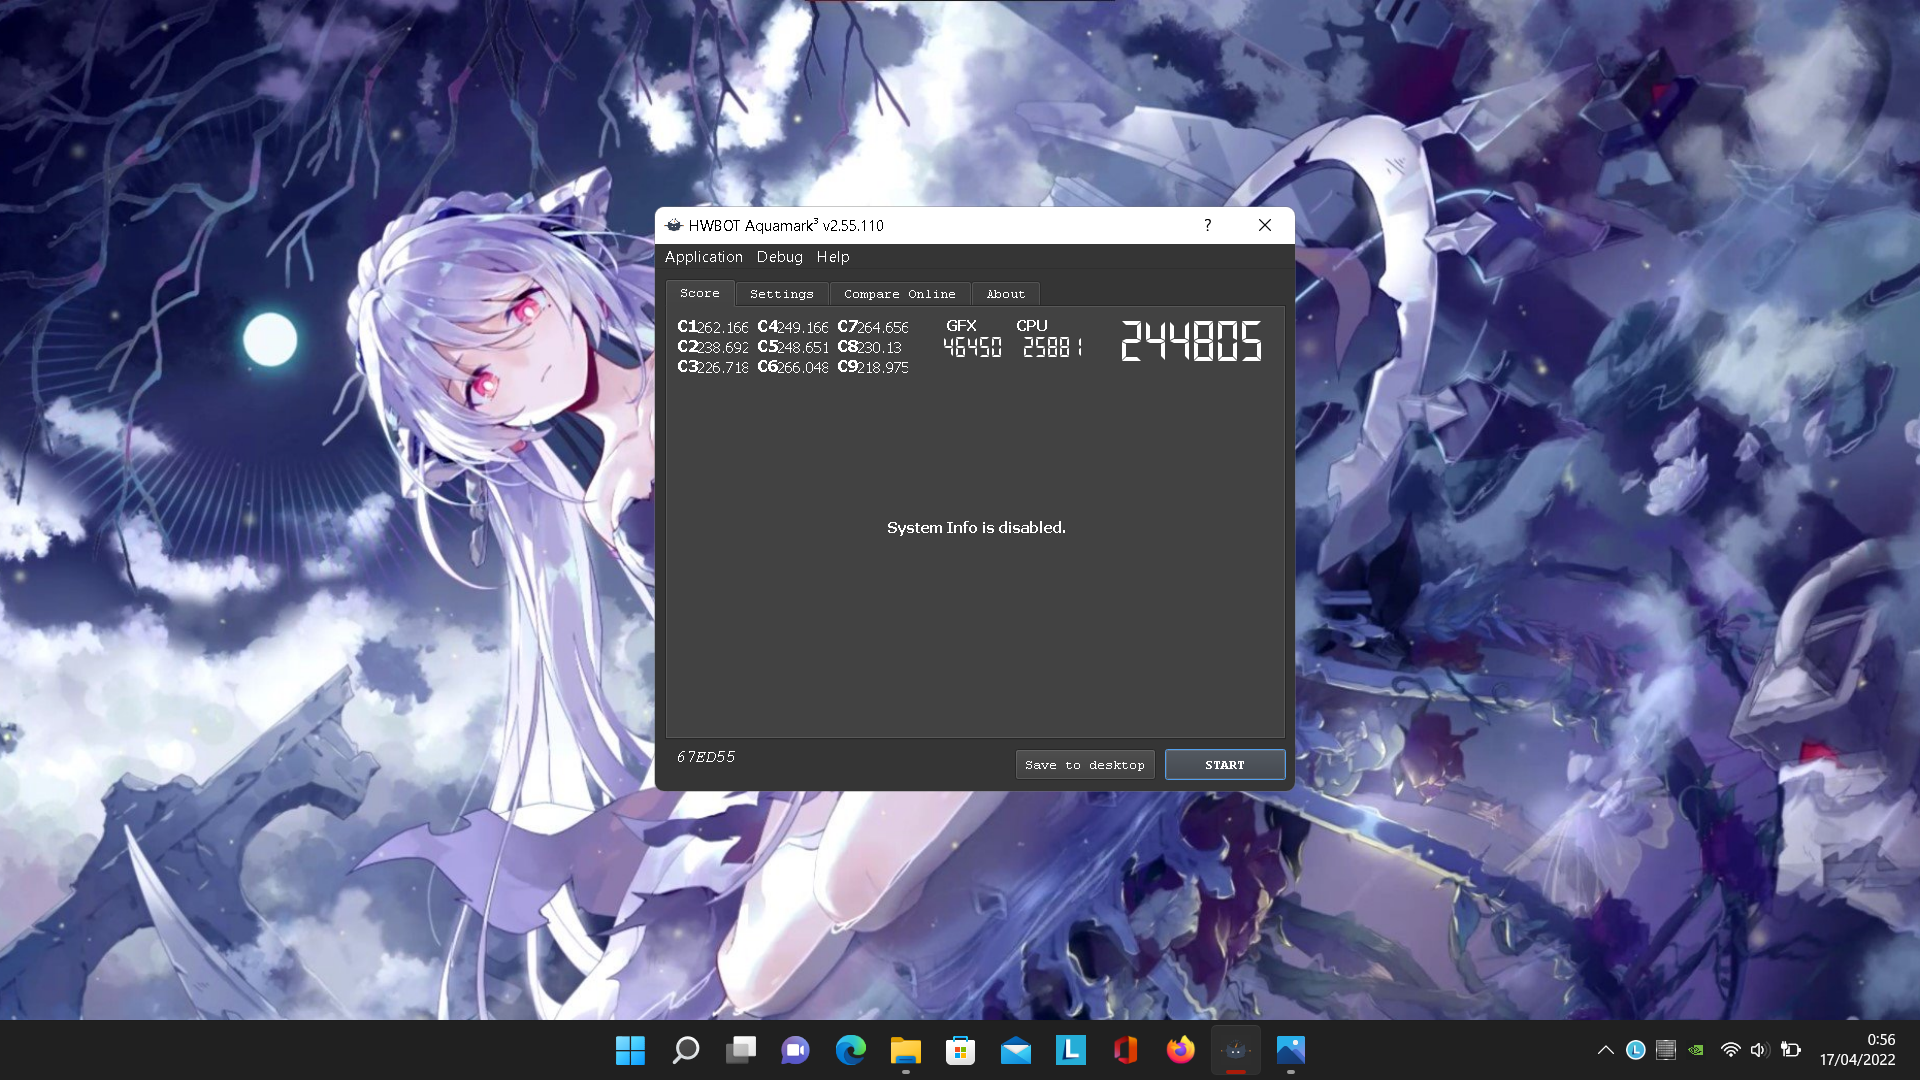1920x1080 pixels.
Task: Click the Aquamark taskbar icon
Action: tap(1236, 1050)
